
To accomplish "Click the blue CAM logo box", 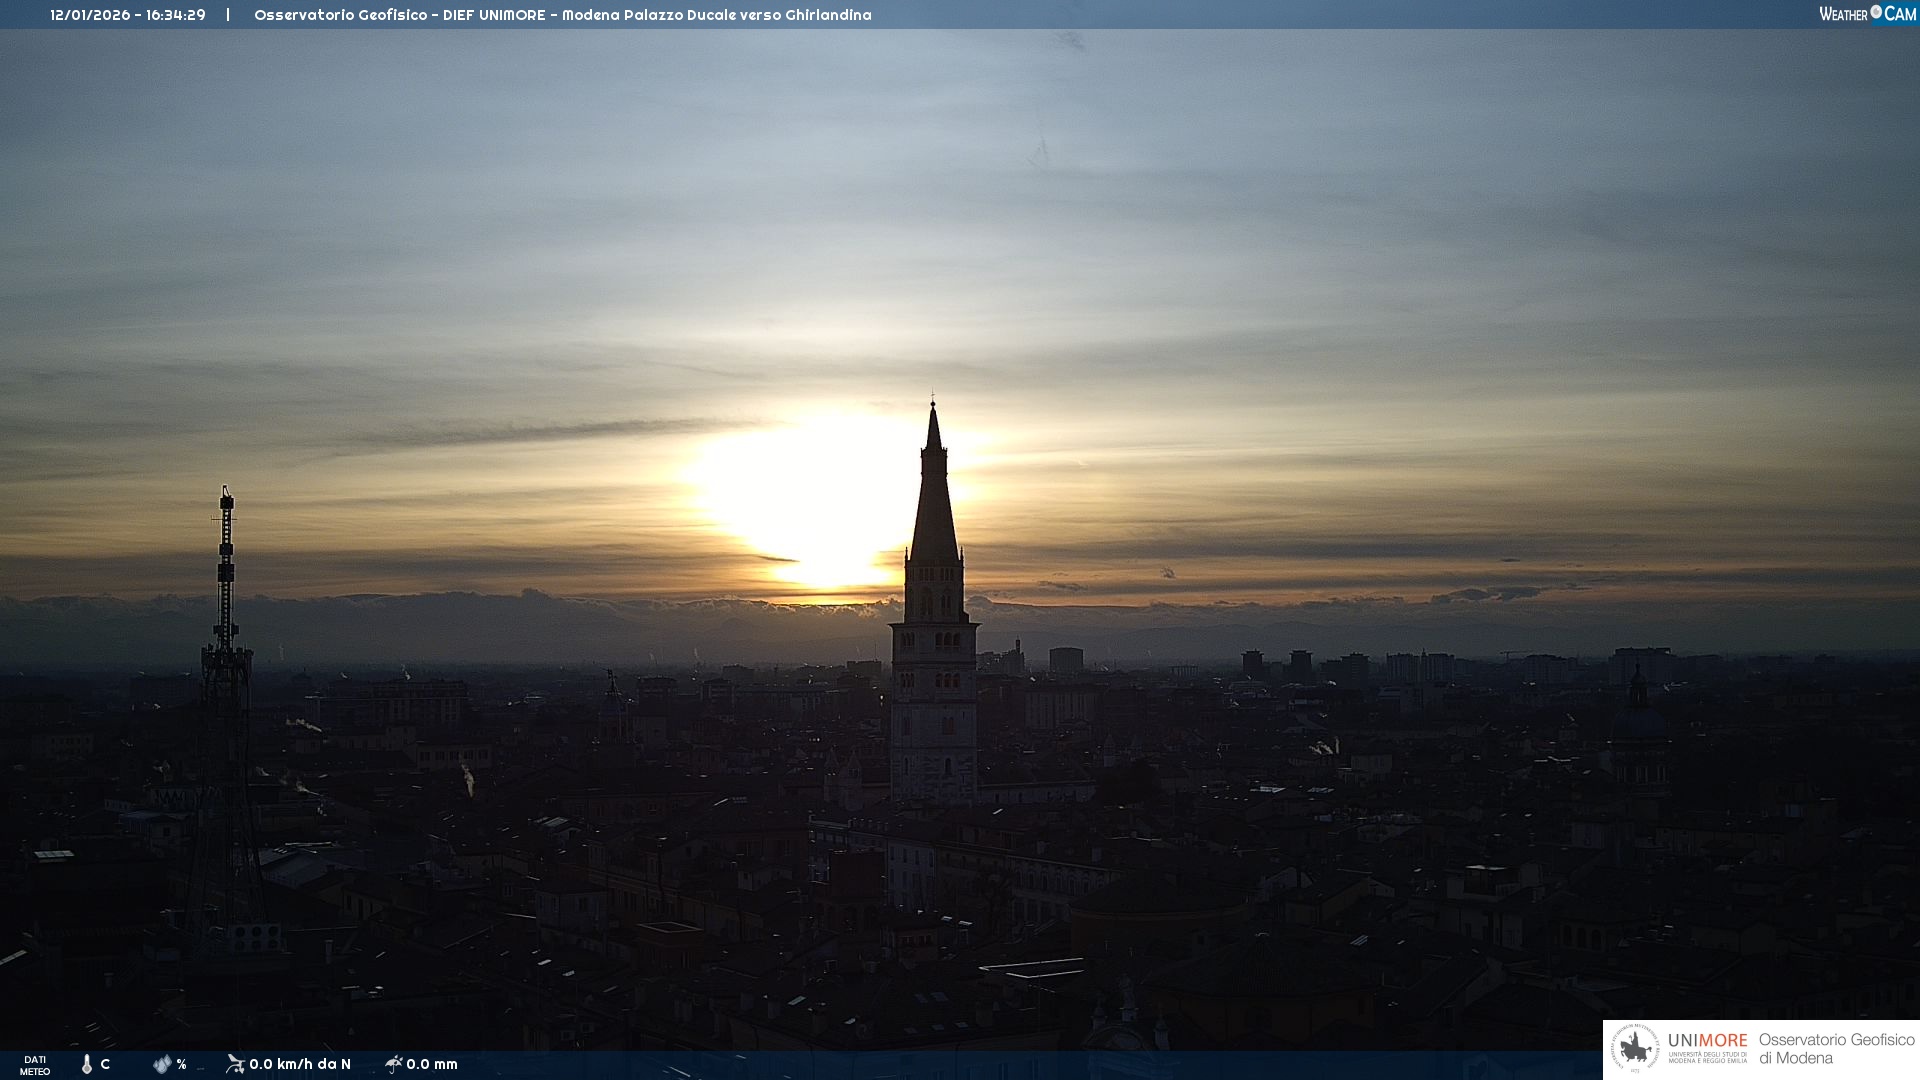I will (1900, 14).
